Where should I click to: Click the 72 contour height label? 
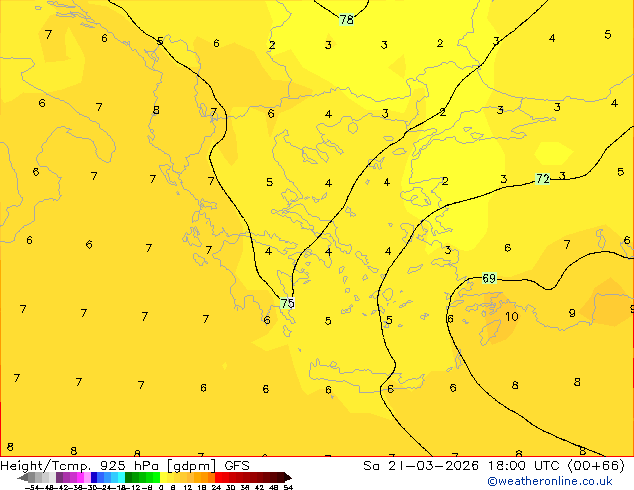click(x=543, y=178)
